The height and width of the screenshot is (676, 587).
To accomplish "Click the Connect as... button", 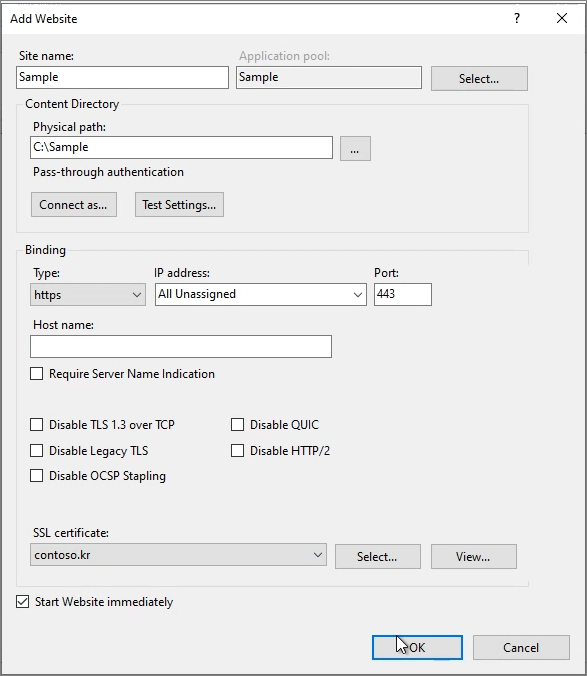I will tap(74, 205).
